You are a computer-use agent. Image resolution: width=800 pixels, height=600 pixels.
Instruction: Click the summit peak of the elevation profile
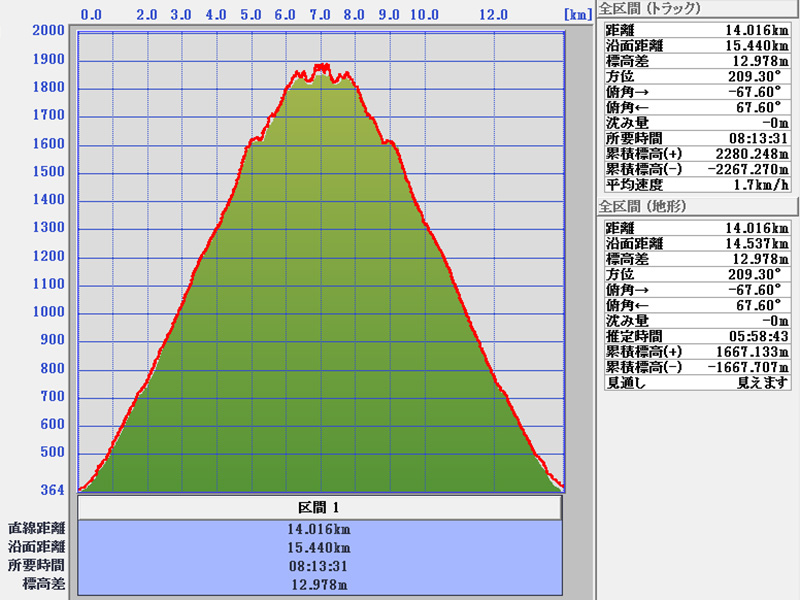click(321, 67)
